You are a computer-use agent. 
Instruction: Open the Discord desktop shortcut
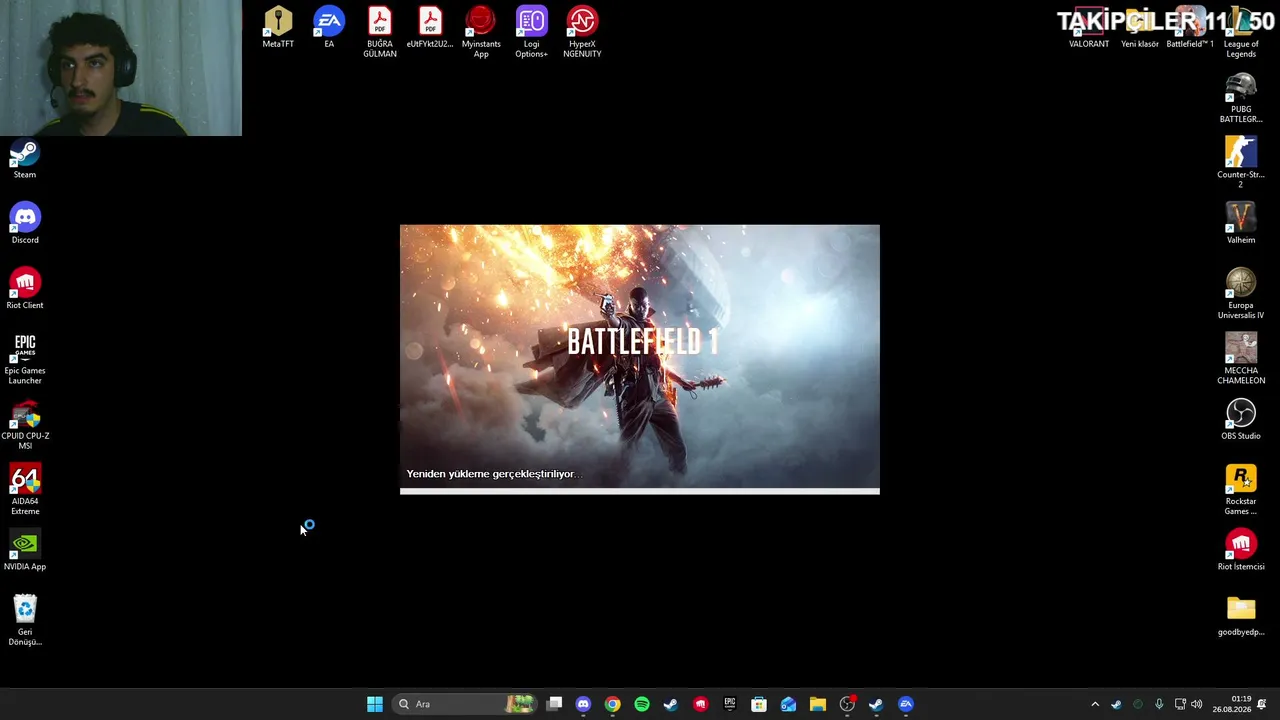tap(25, 224)
